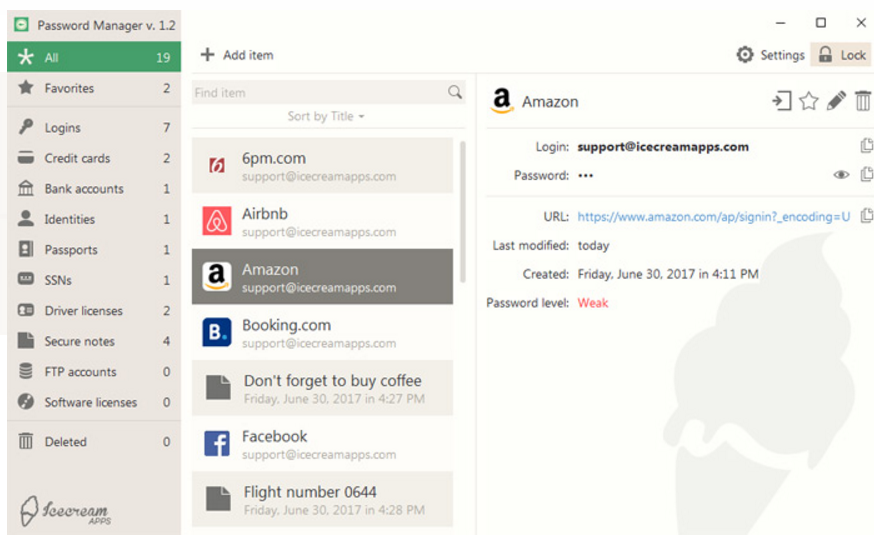Click the Credit cards card icon

tap(26, 157)
